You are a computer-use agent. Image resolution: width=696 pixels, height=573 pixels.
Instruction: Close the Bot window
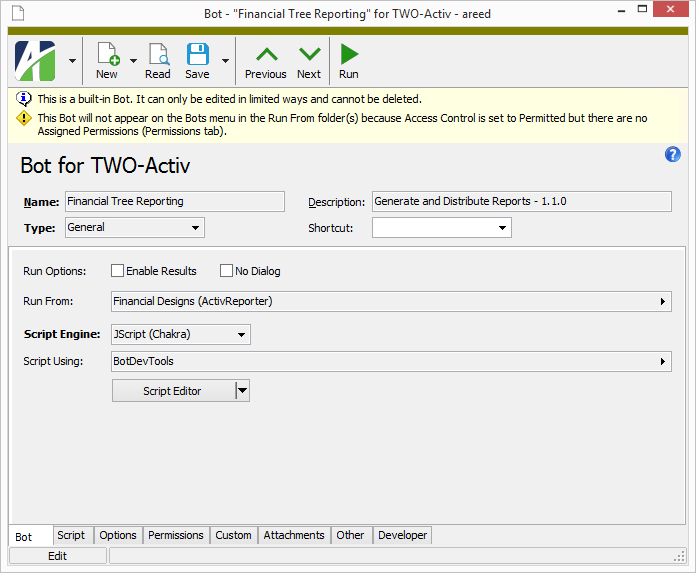pyautogui.click(x=670, y=9)
